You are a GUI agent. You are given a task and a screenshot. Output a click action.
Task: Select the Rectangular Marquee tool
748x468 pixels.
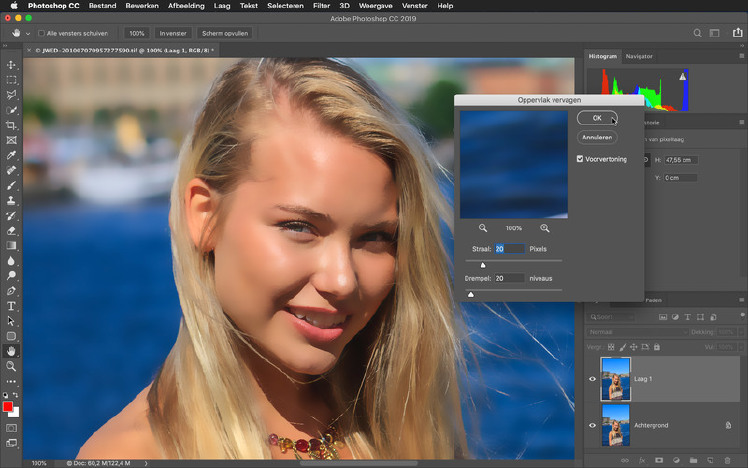11,80
